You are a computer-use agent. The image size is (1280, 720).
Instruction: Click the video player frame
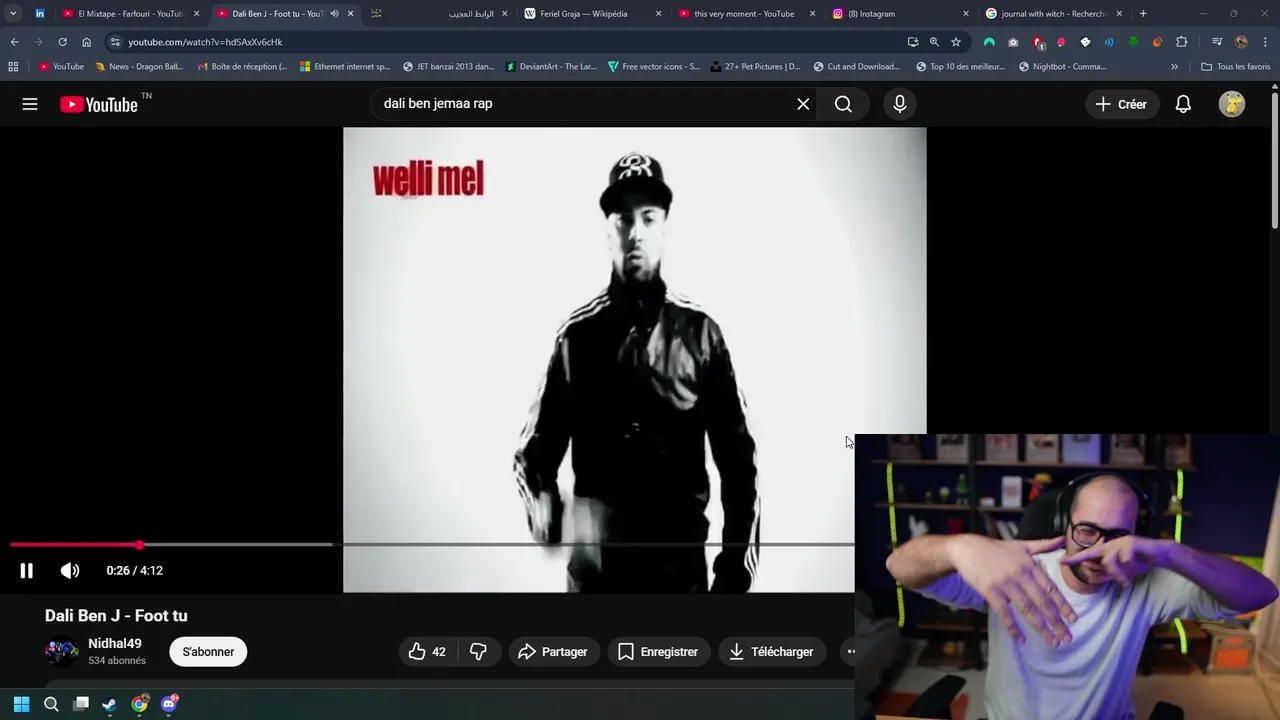click(x=634, y=360)
